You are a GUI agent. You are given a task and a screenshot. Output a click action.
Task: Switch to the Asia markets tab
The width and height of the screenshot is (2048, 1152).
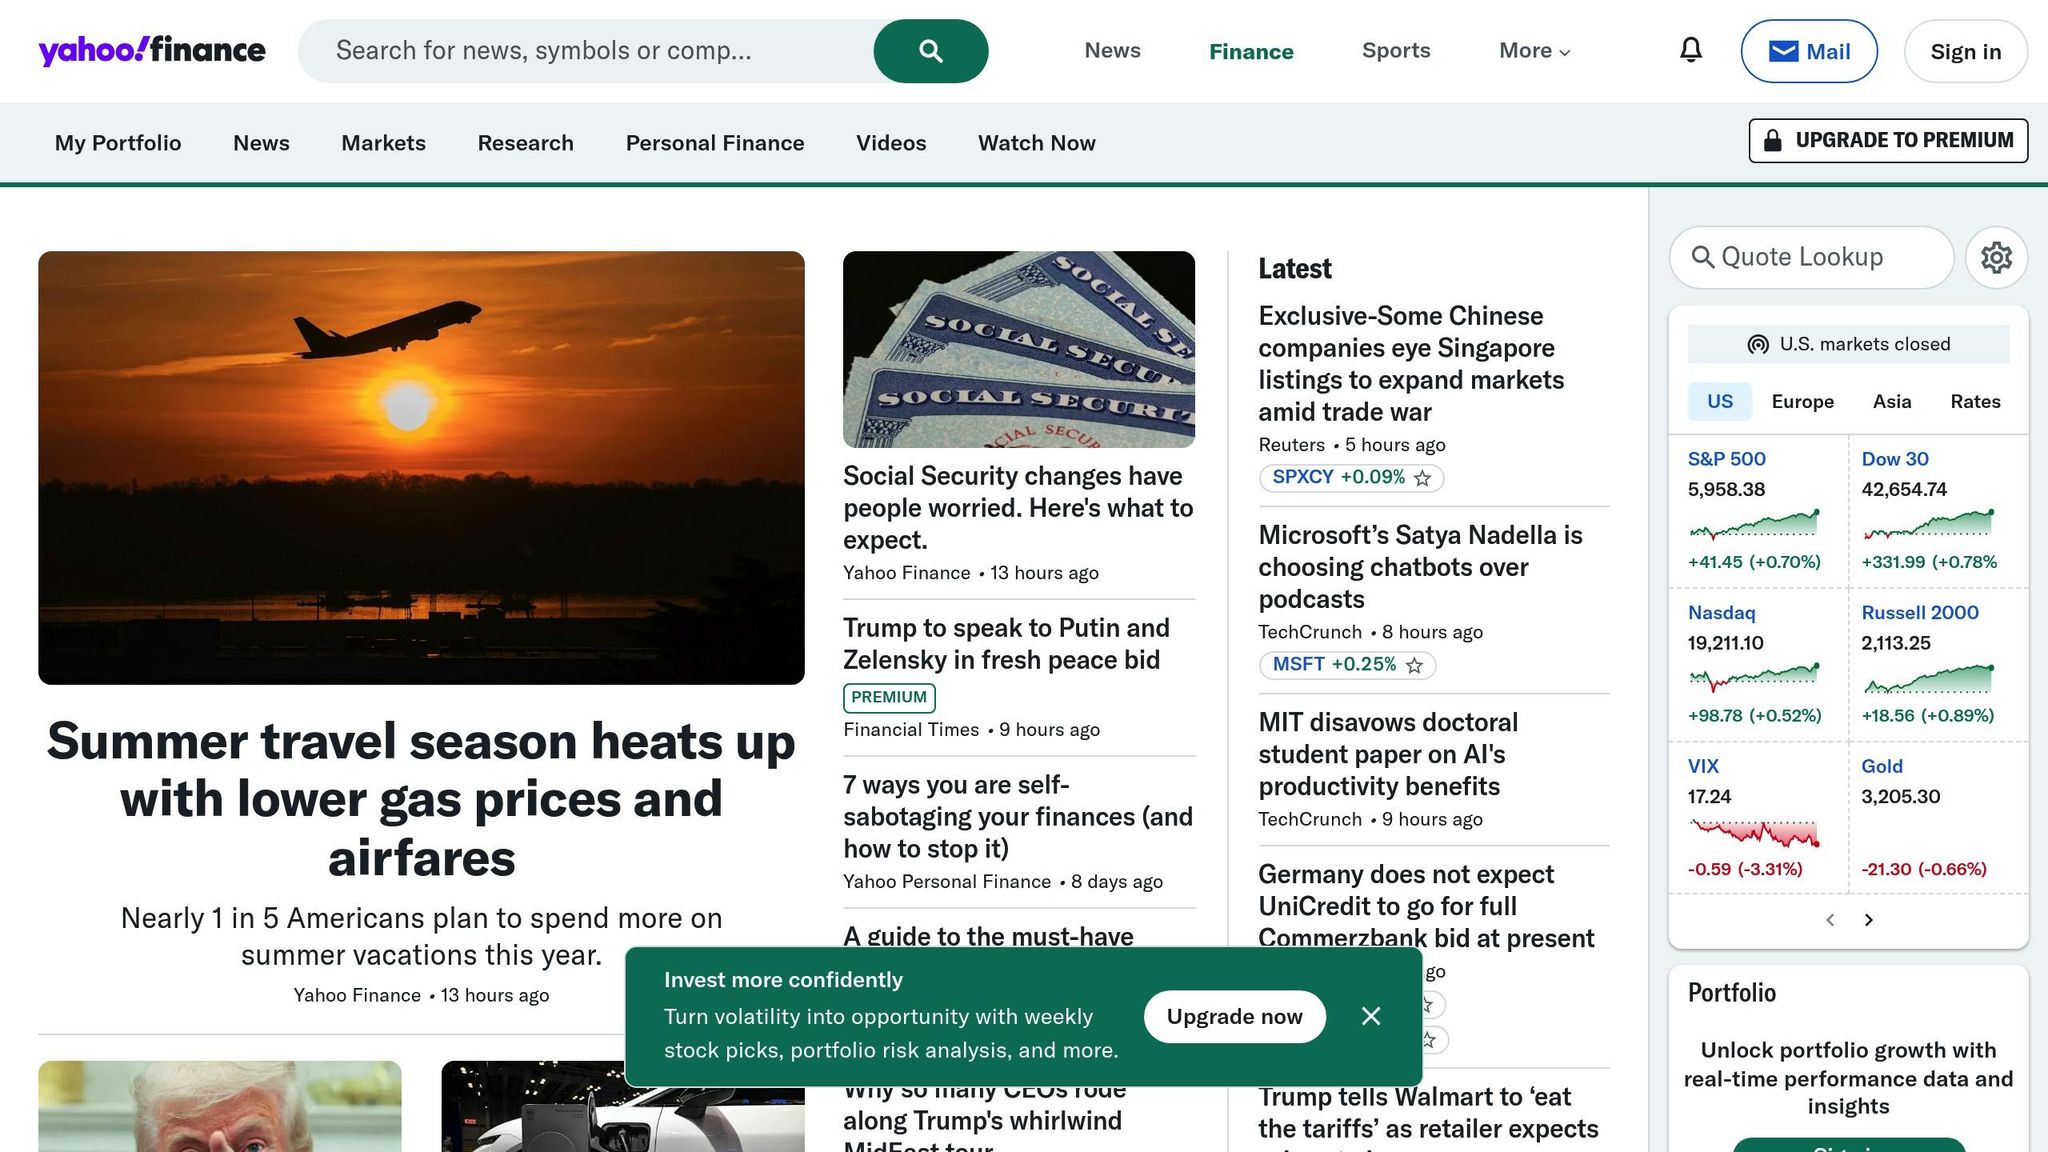pyautogui.click(x=1891, y=401)
